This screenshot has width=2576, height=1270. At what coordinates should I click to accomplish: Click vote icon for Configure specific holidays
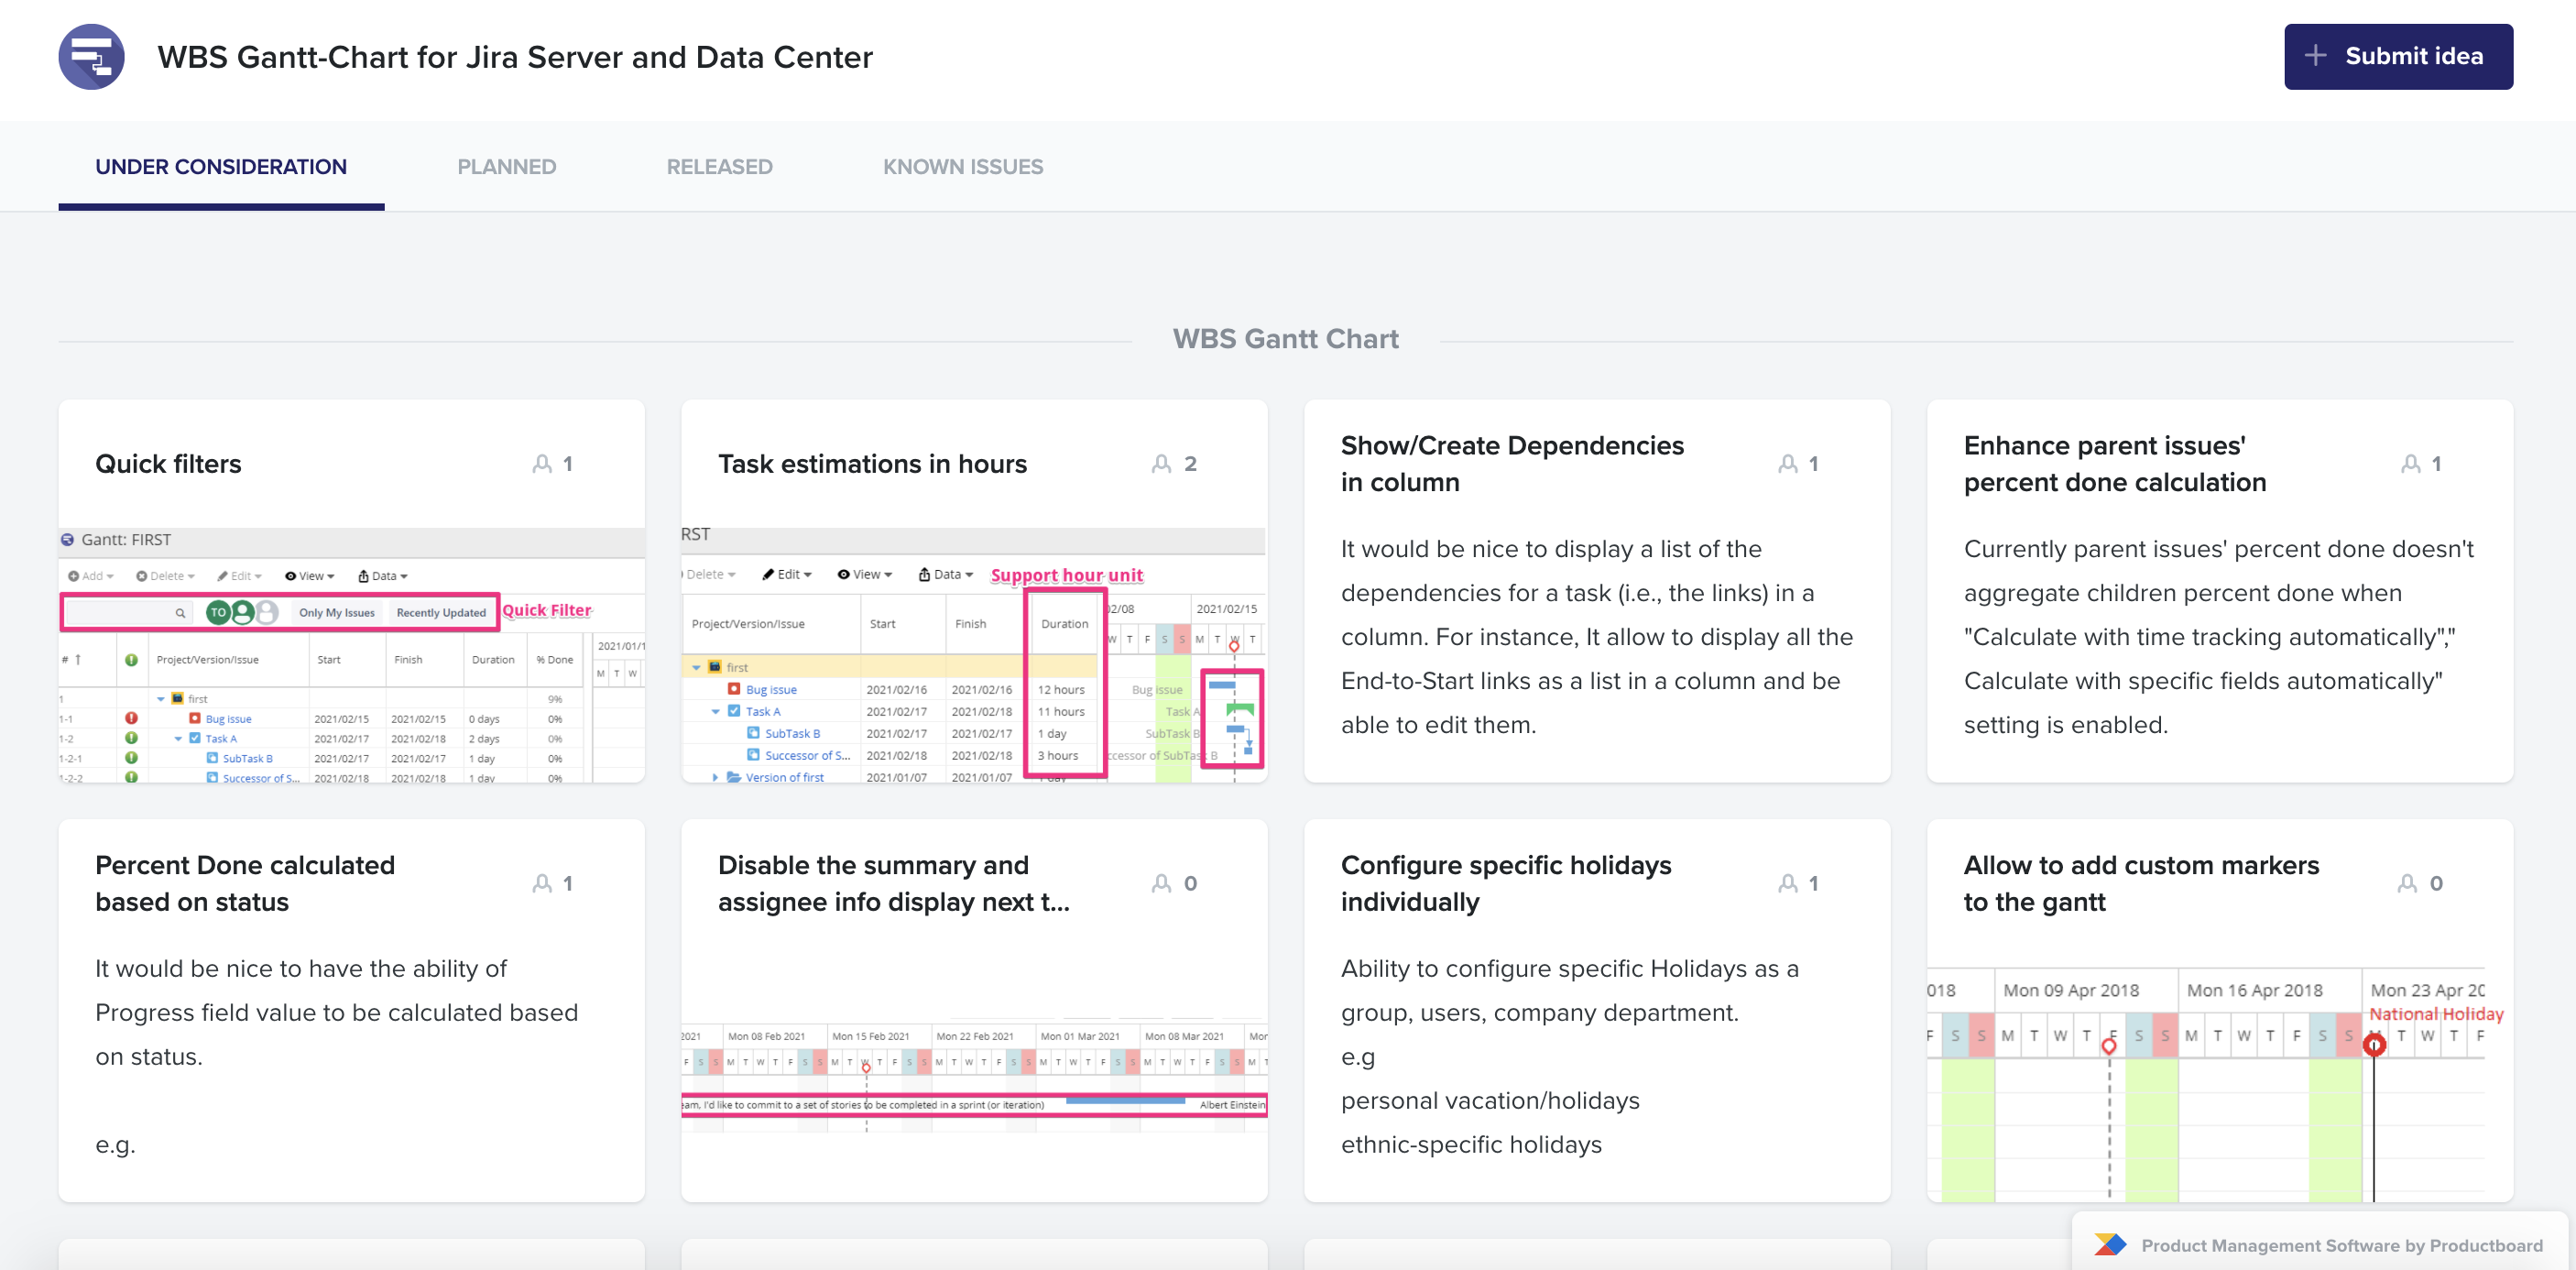click(1787, 884)
